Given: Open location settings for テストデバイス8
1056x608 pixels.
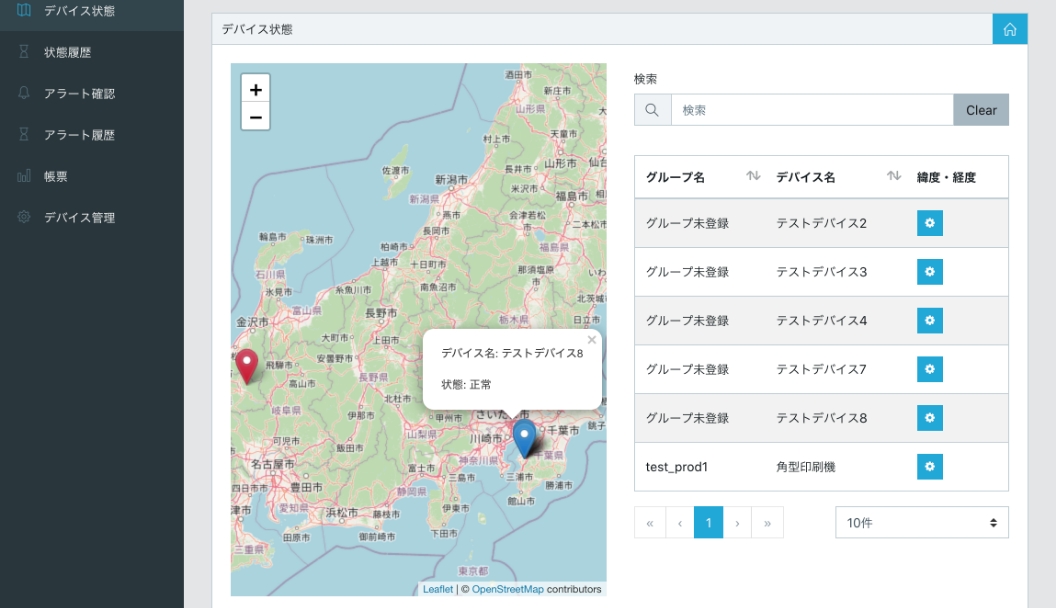Looking at the screenshot, I should [929, 418].
